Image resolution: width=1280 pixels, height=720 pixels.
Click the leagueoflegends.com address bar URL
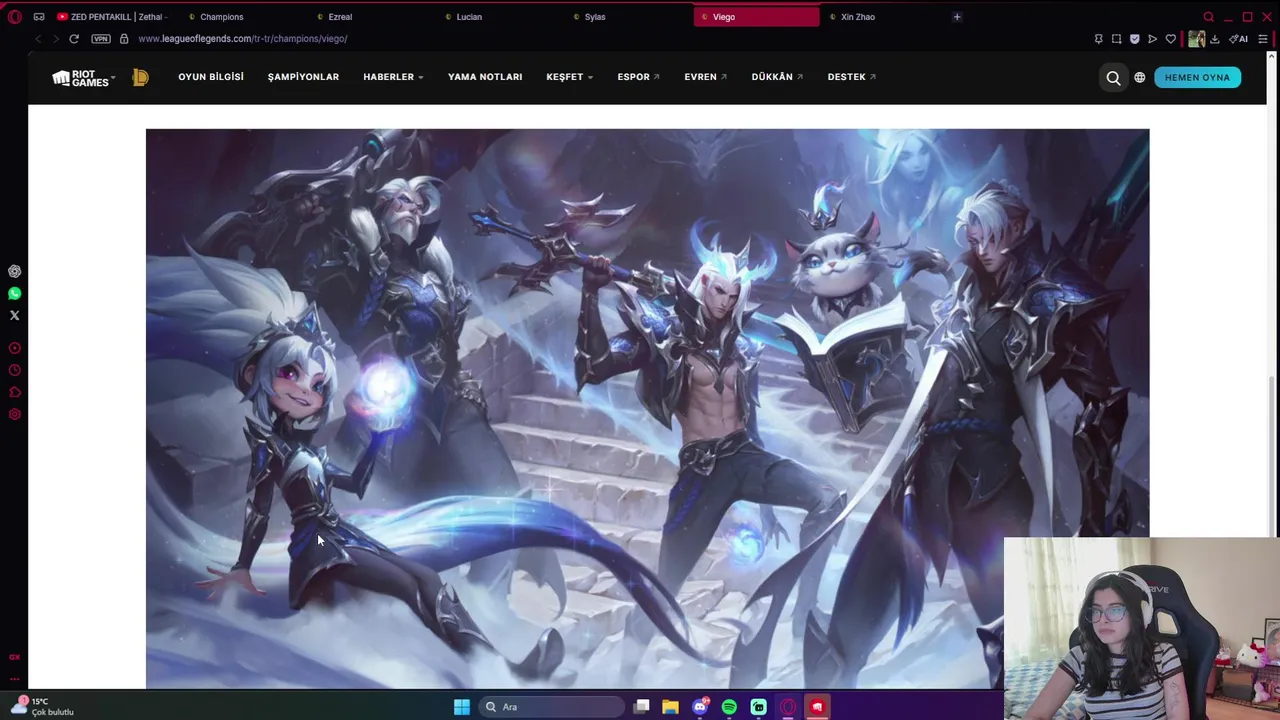(243, 39)
